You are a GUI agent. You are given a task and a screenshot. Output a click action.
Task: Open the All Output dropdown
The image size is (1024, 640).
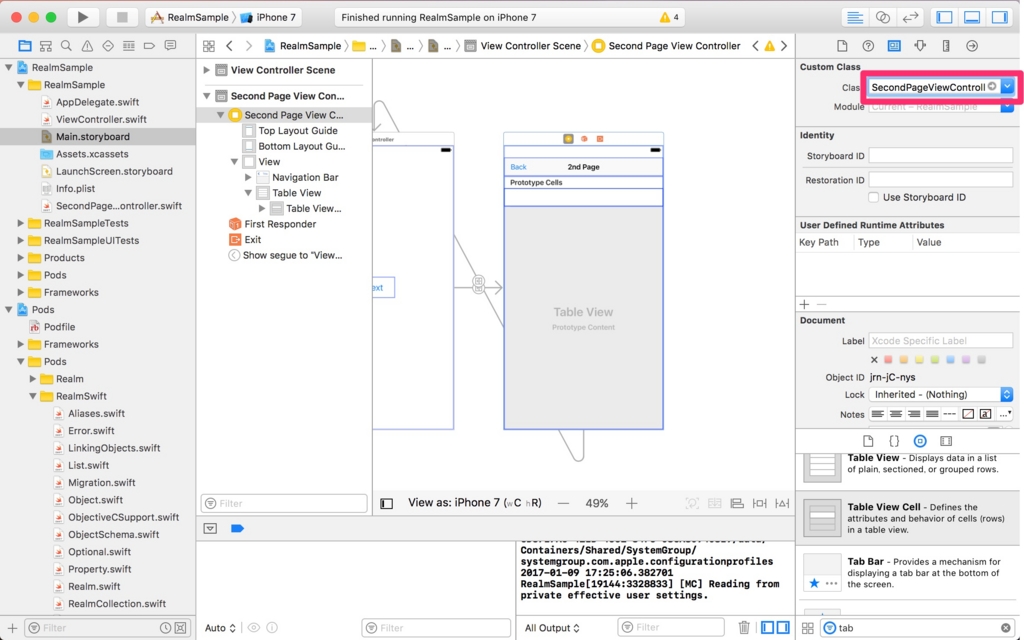click(x=552, y=628)
